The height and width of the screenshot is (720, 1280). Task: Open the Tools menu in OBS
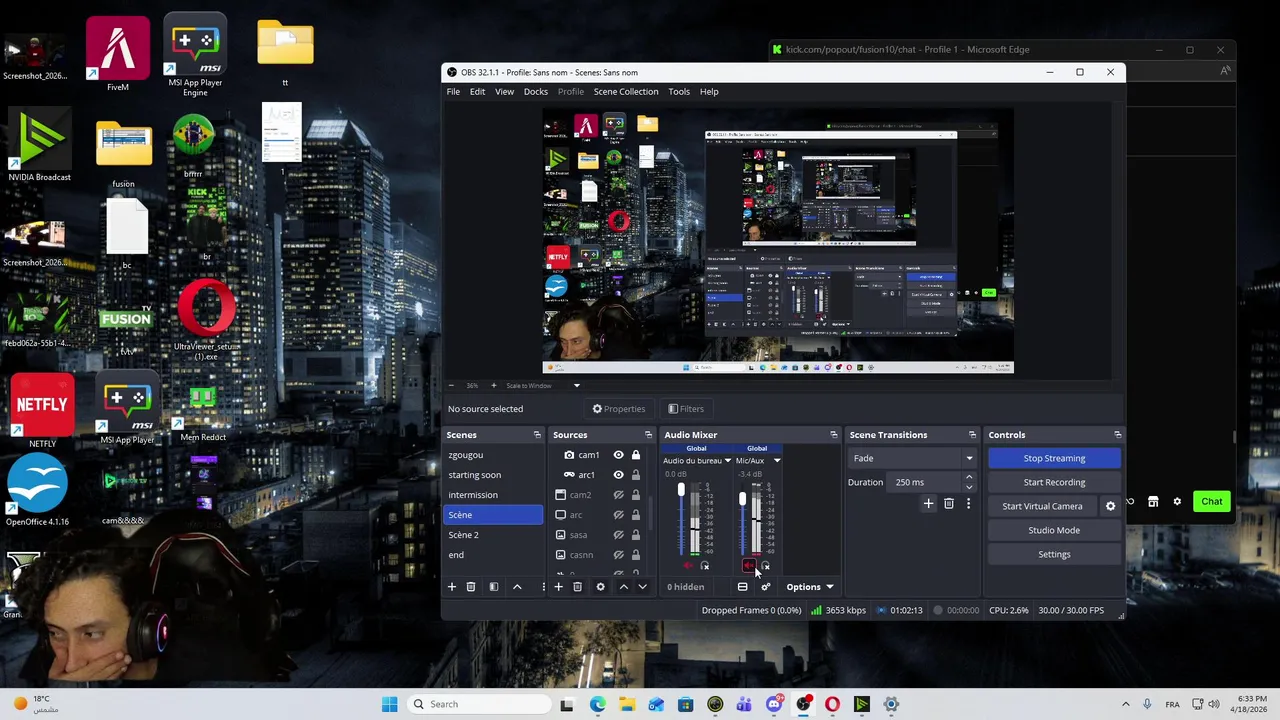(679, 92)
